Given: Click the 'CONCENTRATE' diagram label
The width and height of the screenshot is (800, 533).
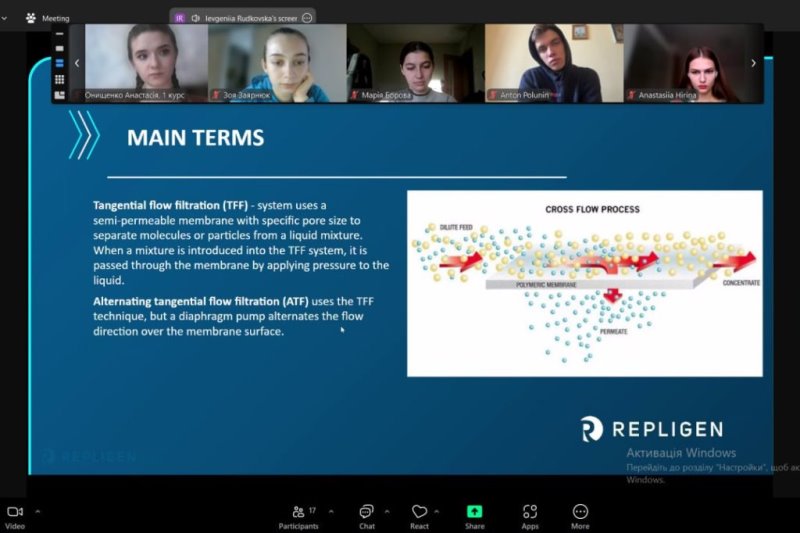Looking at the screenshot, I should pyautogui.click(x=741, y=283).
